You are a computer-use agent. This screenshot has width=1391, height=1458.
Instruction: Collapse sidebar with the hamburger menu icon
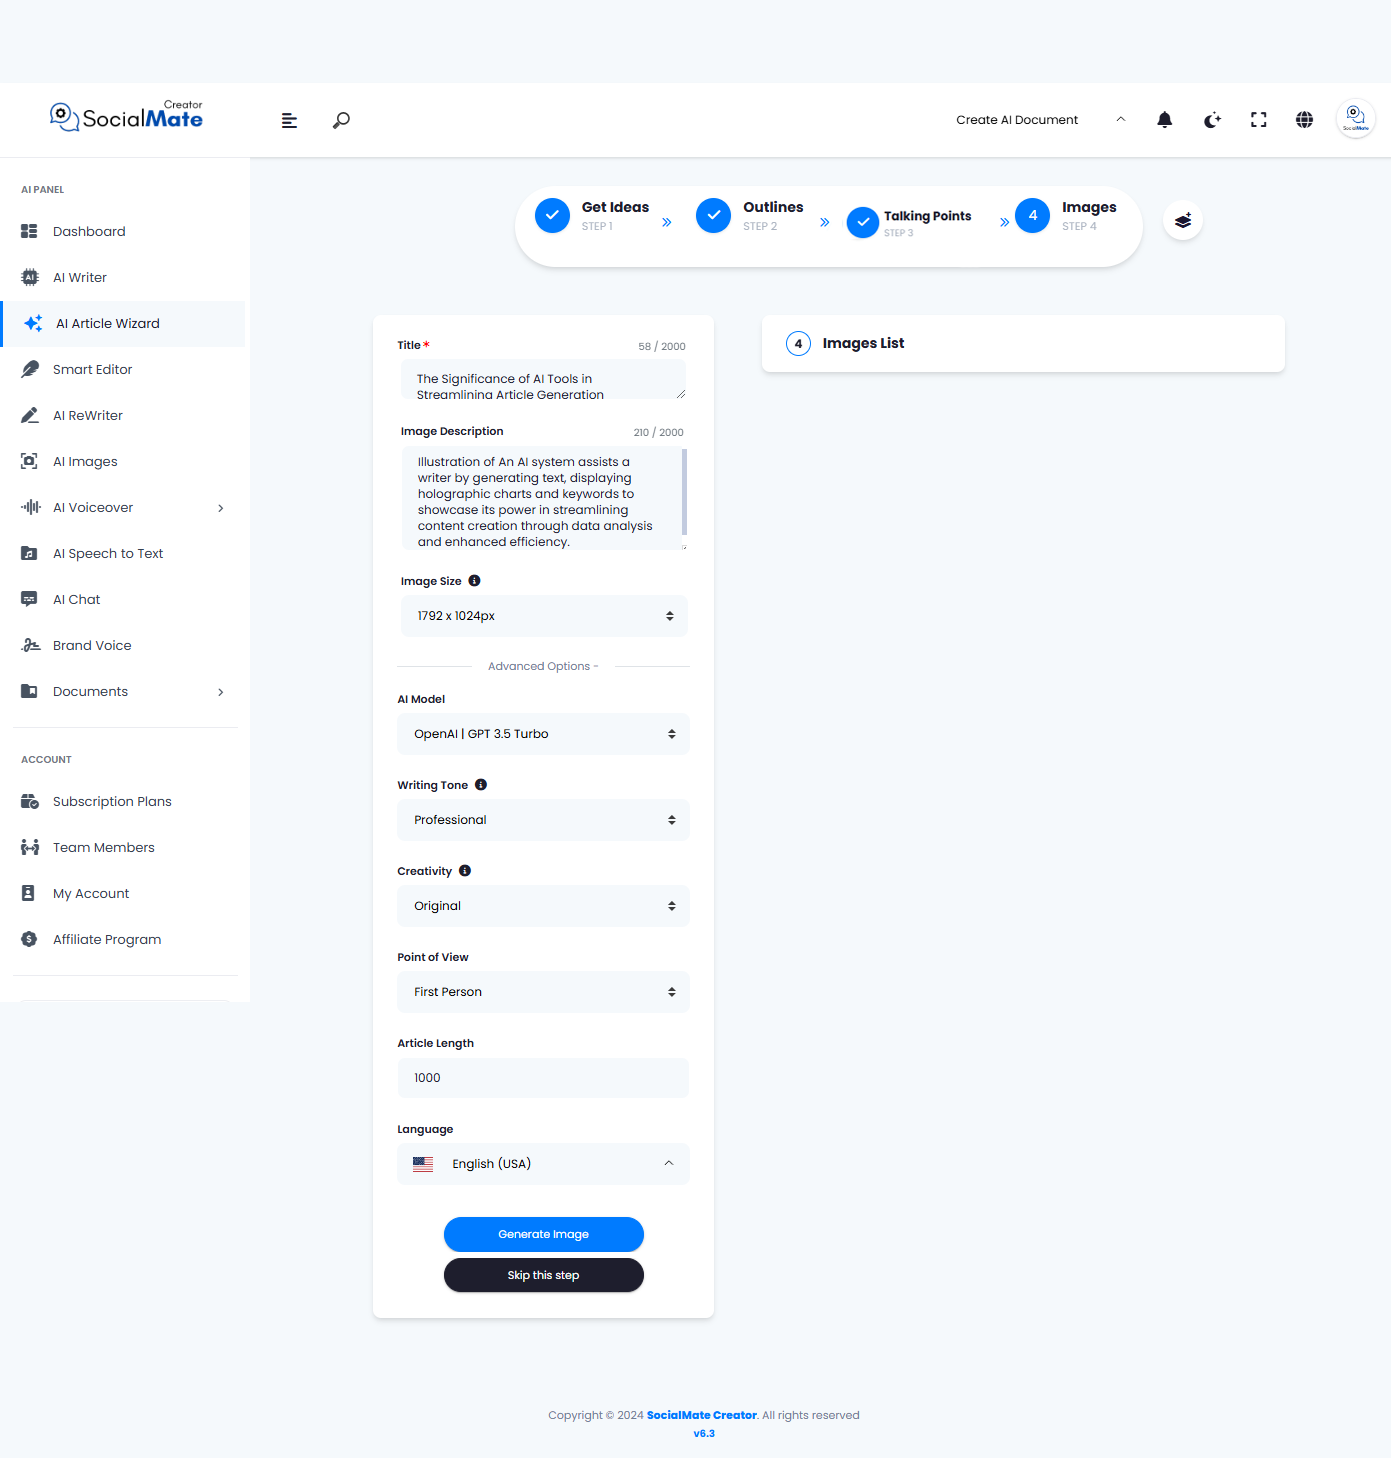coord(289,120)
